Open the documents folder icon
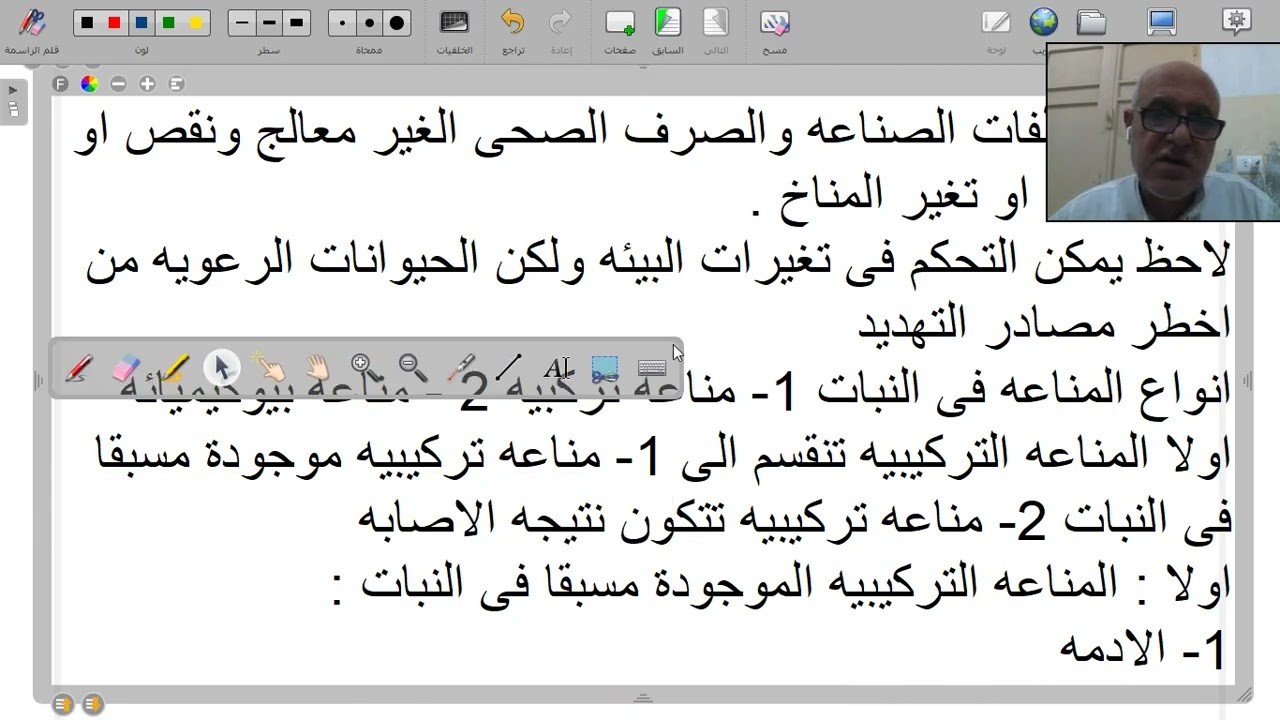1280x720 pixels. [1091, 22]
